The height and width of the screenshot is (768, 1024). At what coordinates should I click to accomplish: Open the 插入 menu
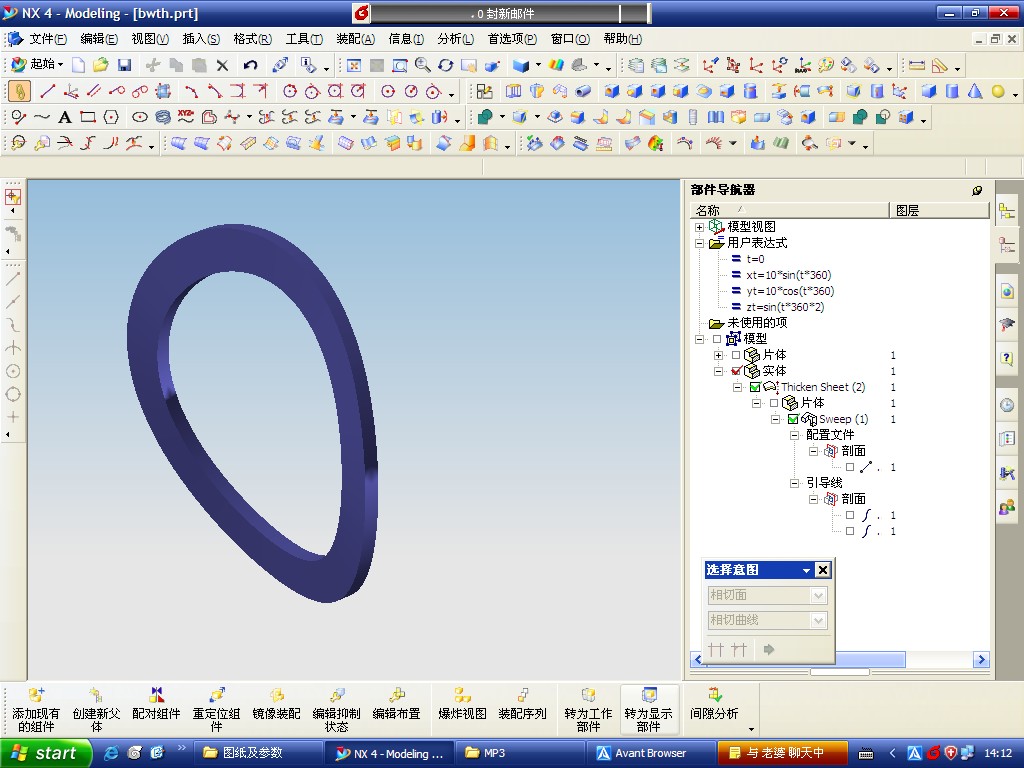[200, 39]
